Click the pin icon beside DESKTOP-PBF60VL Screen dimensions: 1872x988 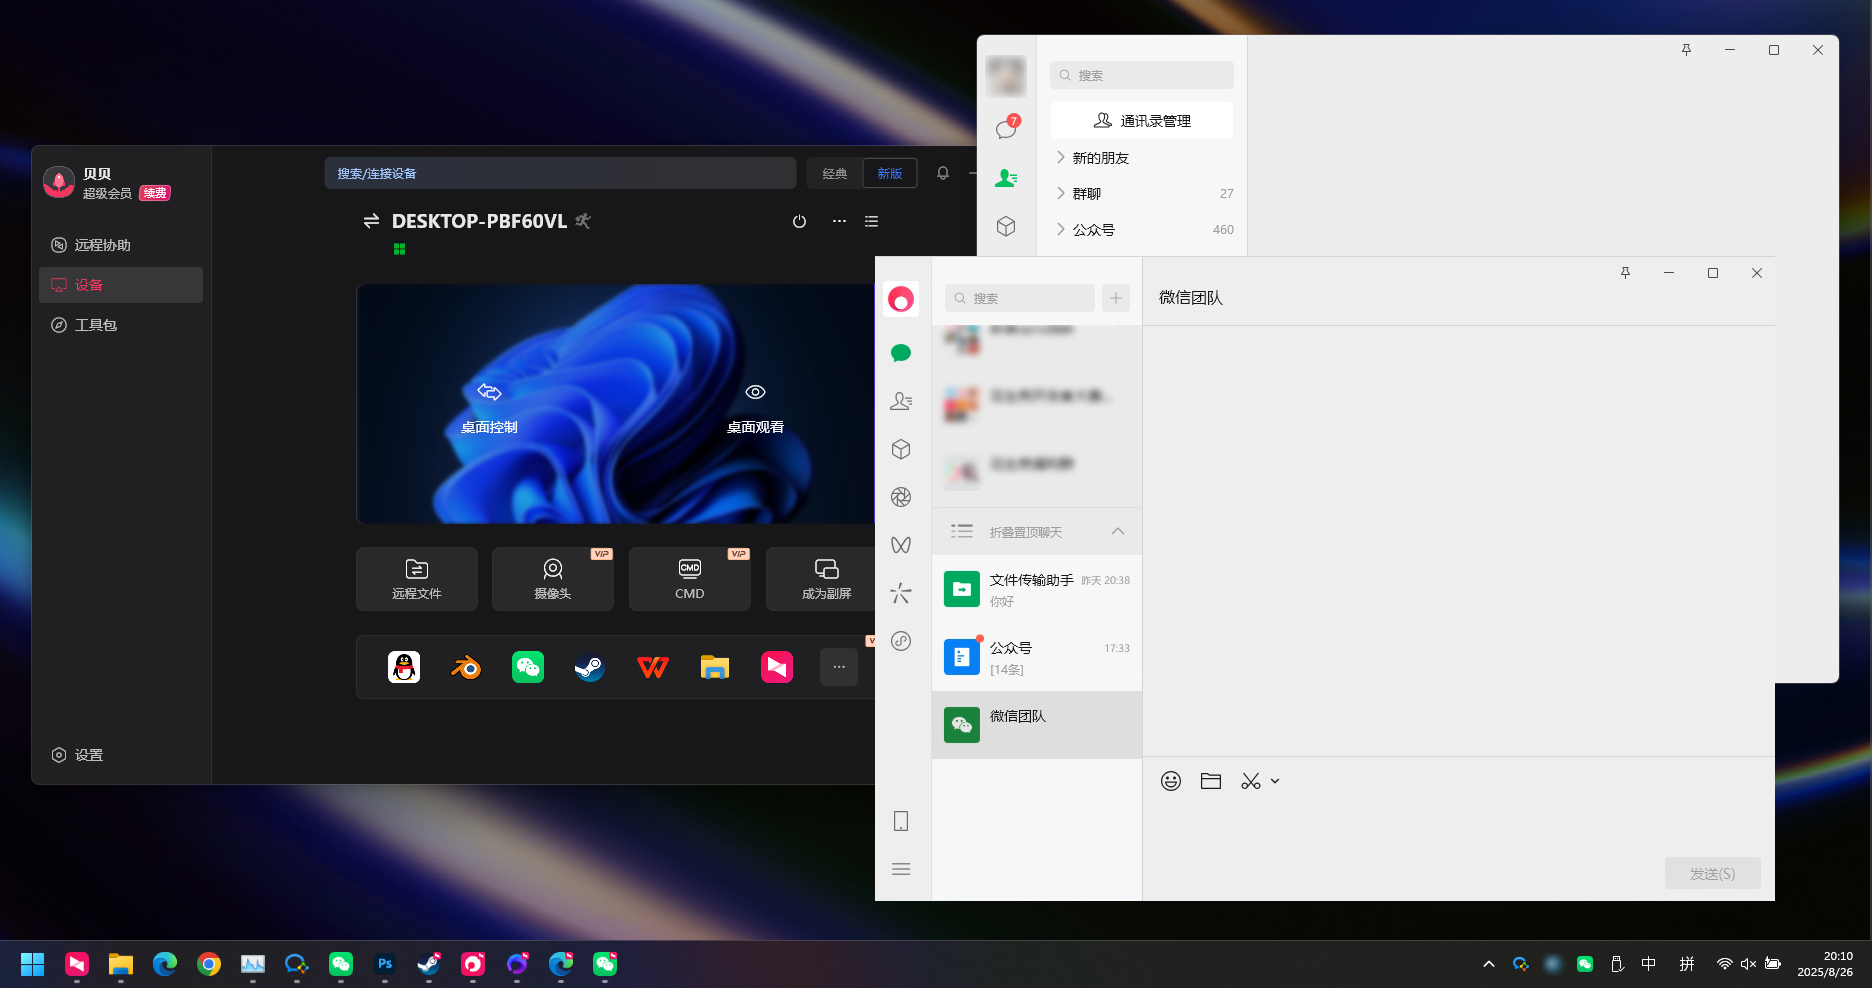point(583,221)
